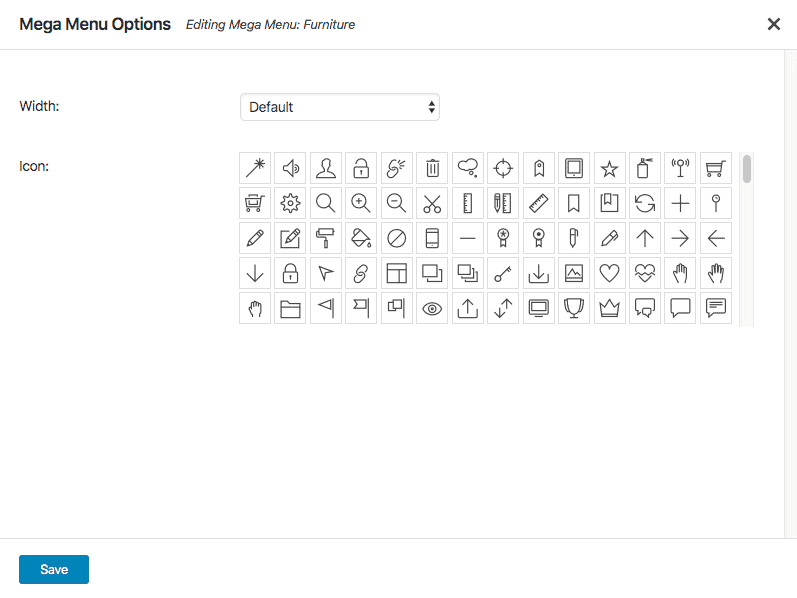Pick the trophy icon
797x598 pixels.
click(574, 308)
